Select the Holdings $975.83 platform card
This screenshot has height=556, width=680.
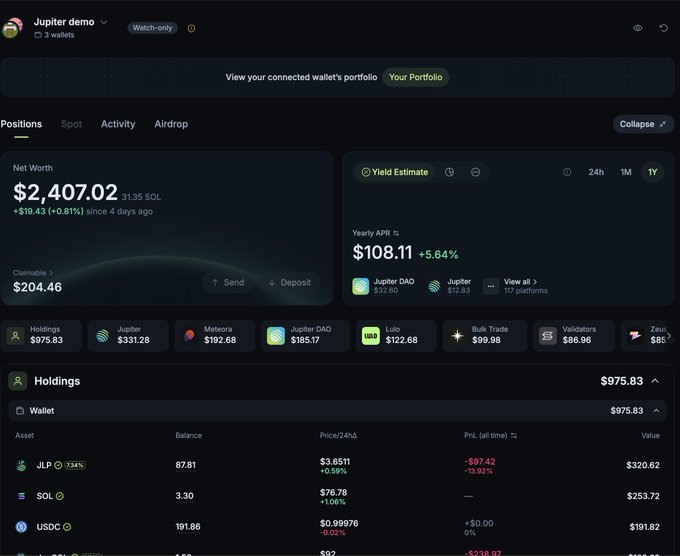(41, 336)
